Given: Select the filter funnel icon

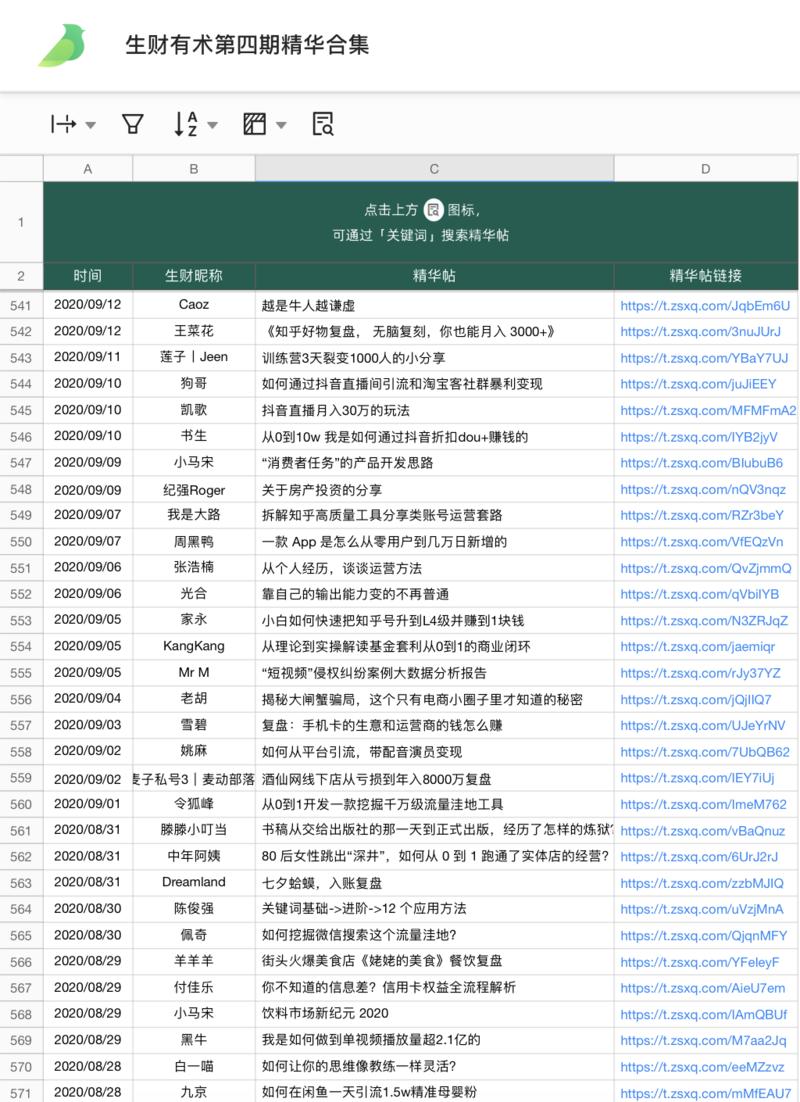Looking at the screenshot, I should point(131,124).
